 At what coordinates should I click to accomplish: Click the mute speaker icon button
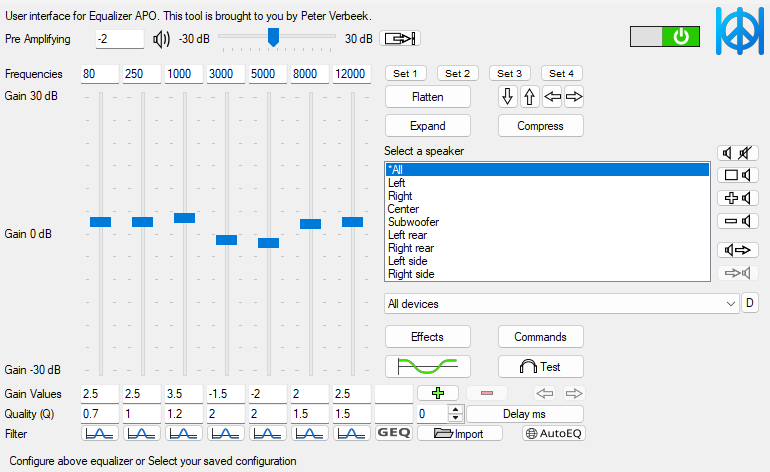[737, 153]
